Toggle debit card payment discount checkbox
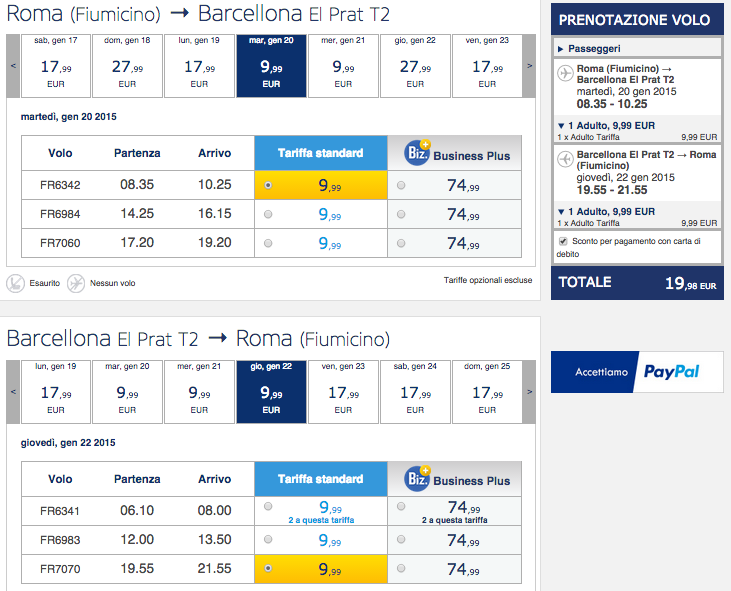 (565, 241)
